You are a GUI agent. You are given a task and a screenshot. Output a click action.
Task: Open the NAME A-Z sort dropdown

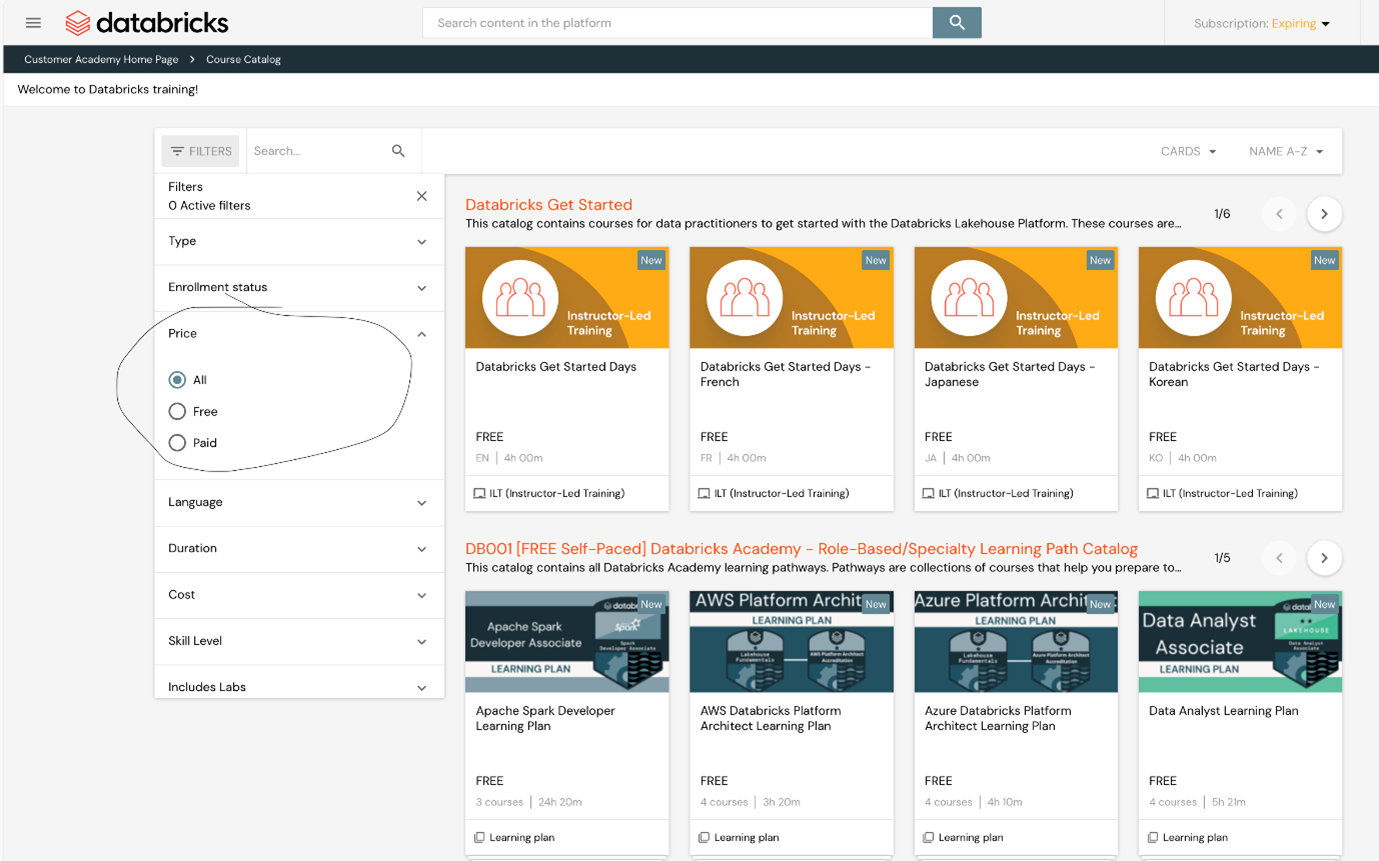pos(1286,152)
